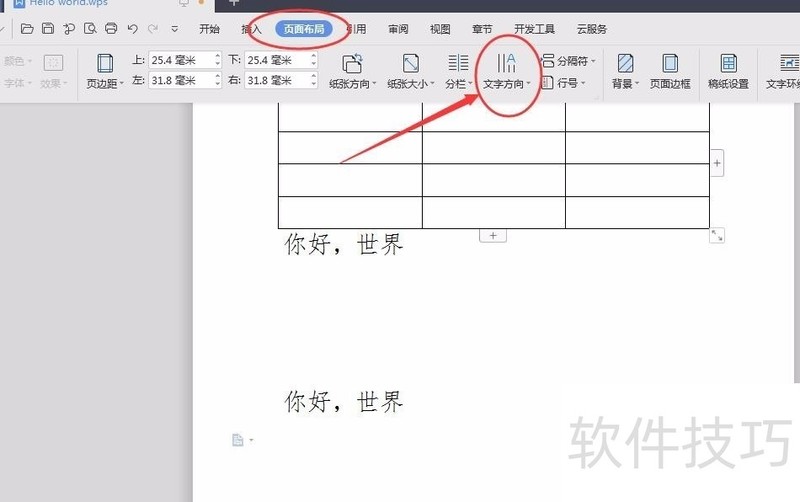Click the right margin 右 input field

(x=277, y=80)
